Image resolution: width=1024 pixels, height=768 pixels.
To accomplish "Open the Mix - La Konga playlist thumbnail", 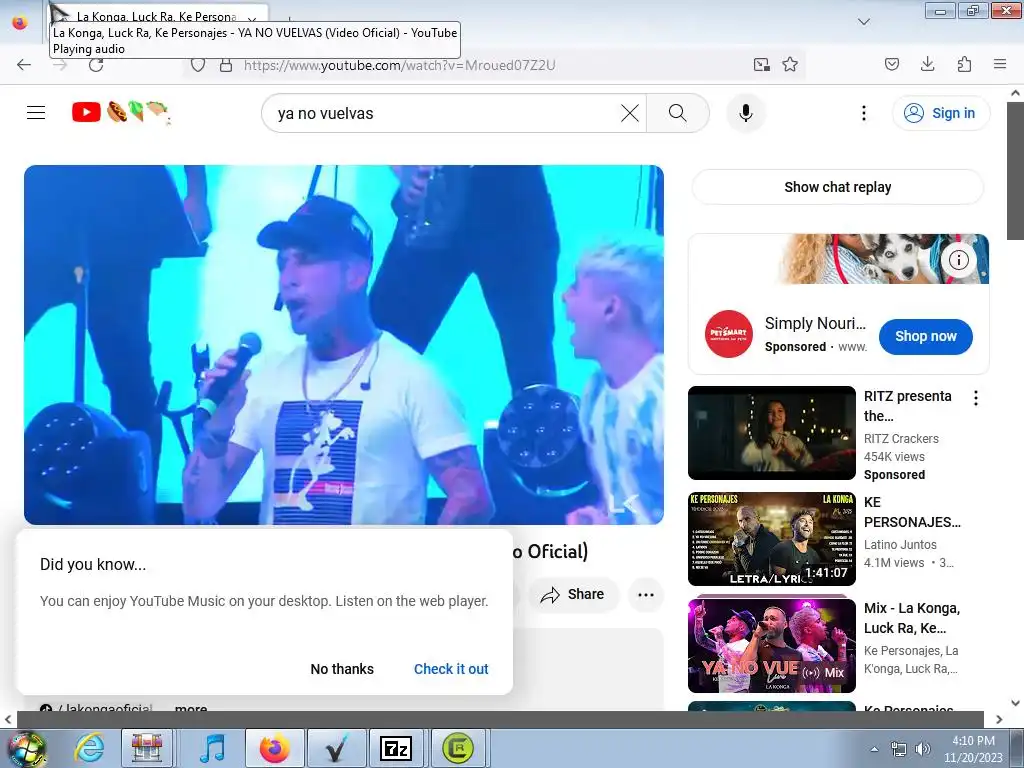I will (771, 645).
